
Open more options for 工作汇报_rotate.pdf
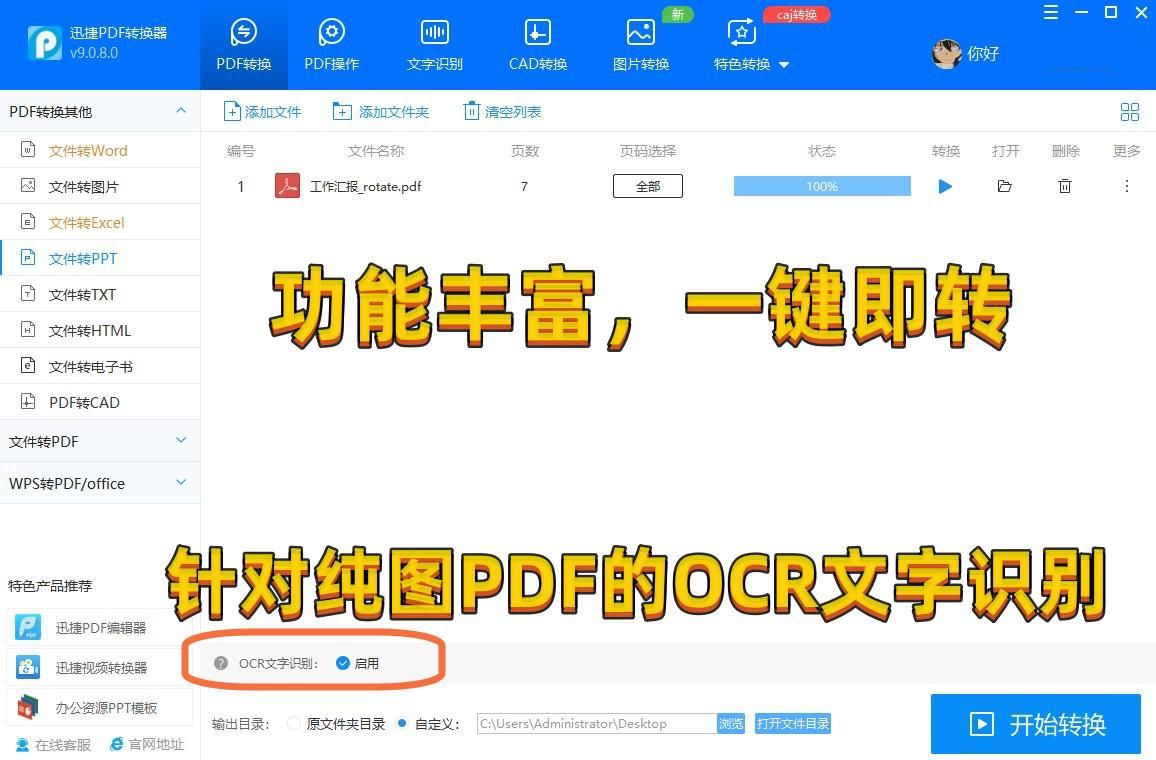1127,186
